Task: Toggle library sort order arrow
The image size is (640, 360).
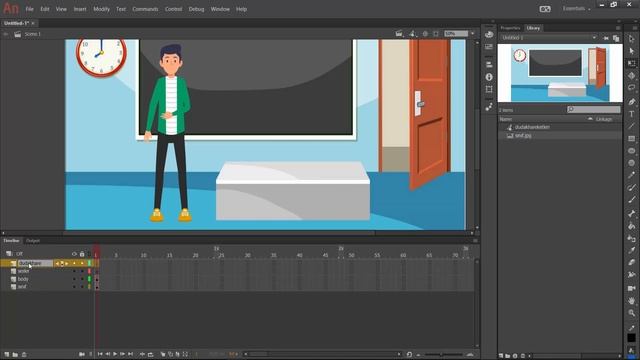Action: (590, 119)
